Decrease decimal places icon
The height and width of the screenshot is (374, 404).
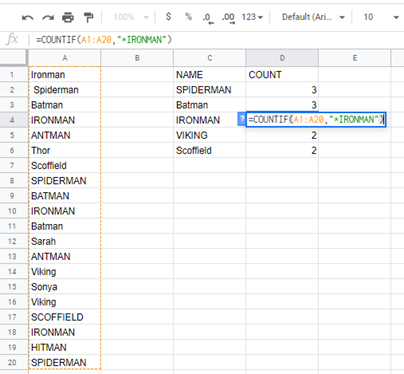[208, 17]
